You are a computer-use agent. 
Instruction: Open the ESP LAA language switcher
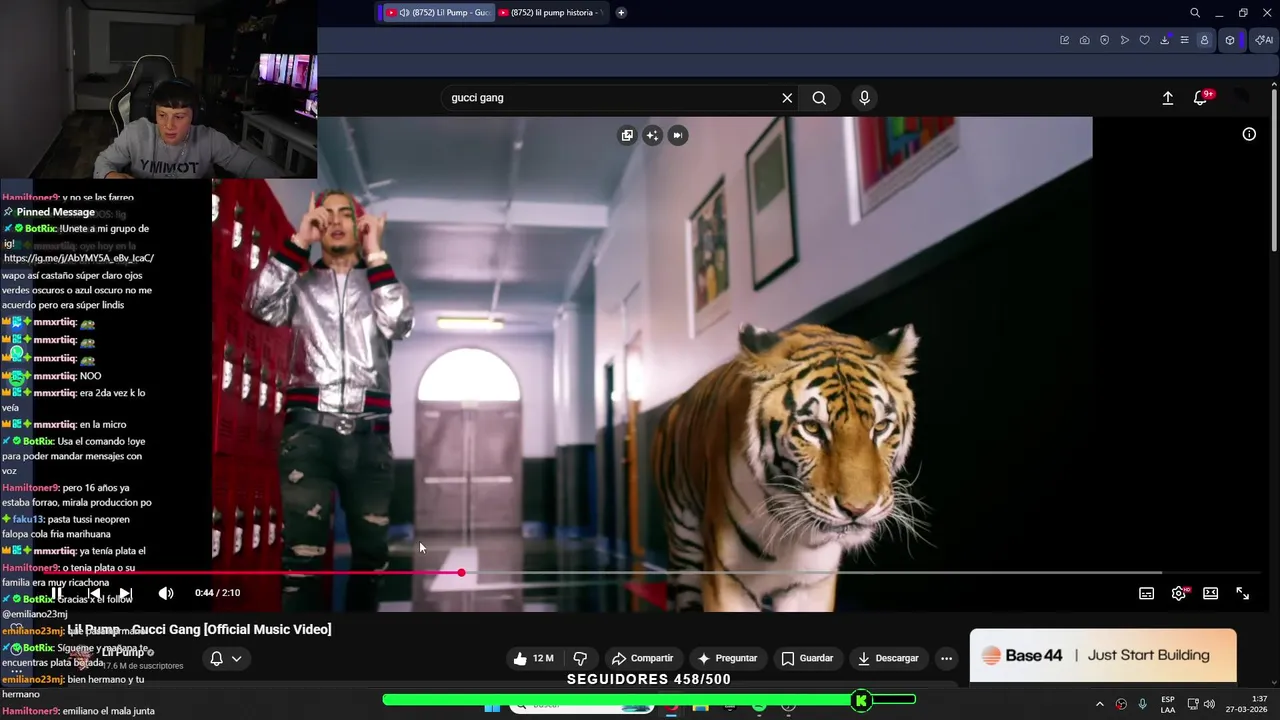click(x=1168, y=704)
